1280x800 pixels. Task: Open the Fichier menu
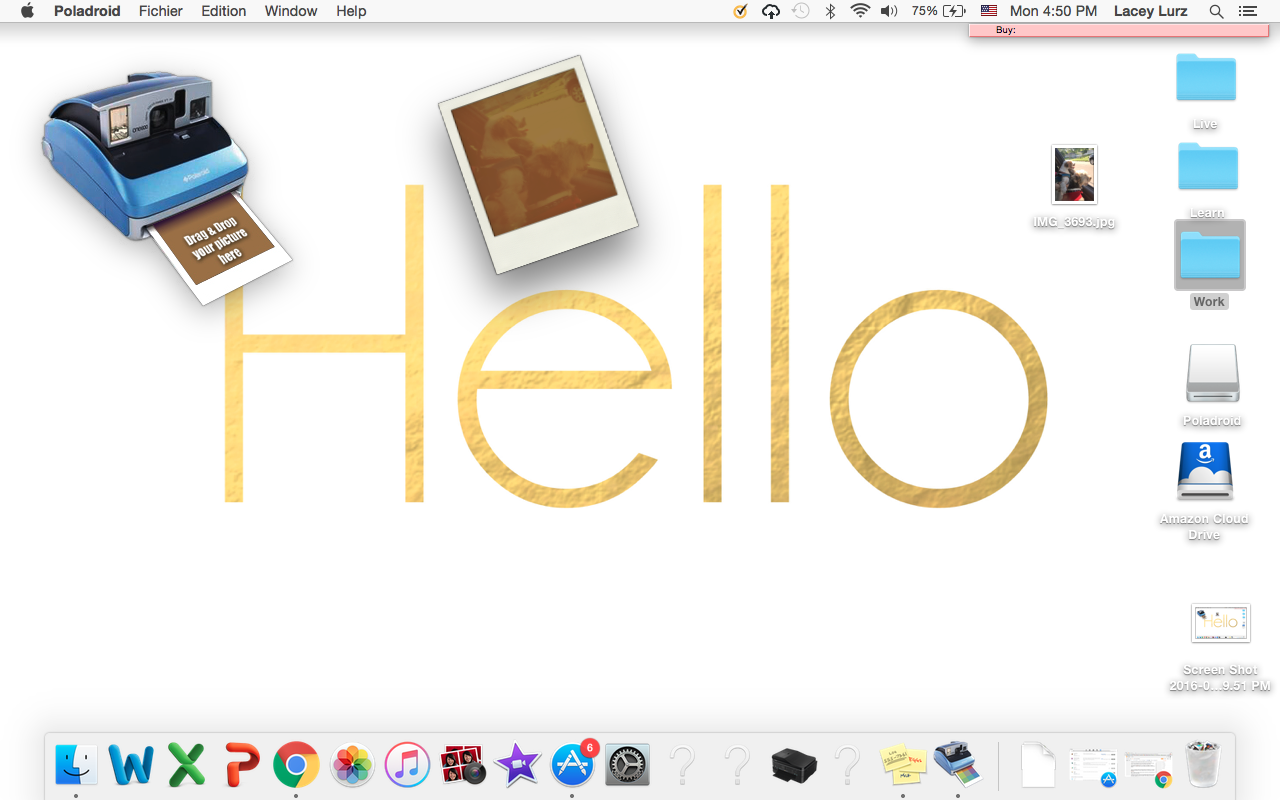pos(161,11)
